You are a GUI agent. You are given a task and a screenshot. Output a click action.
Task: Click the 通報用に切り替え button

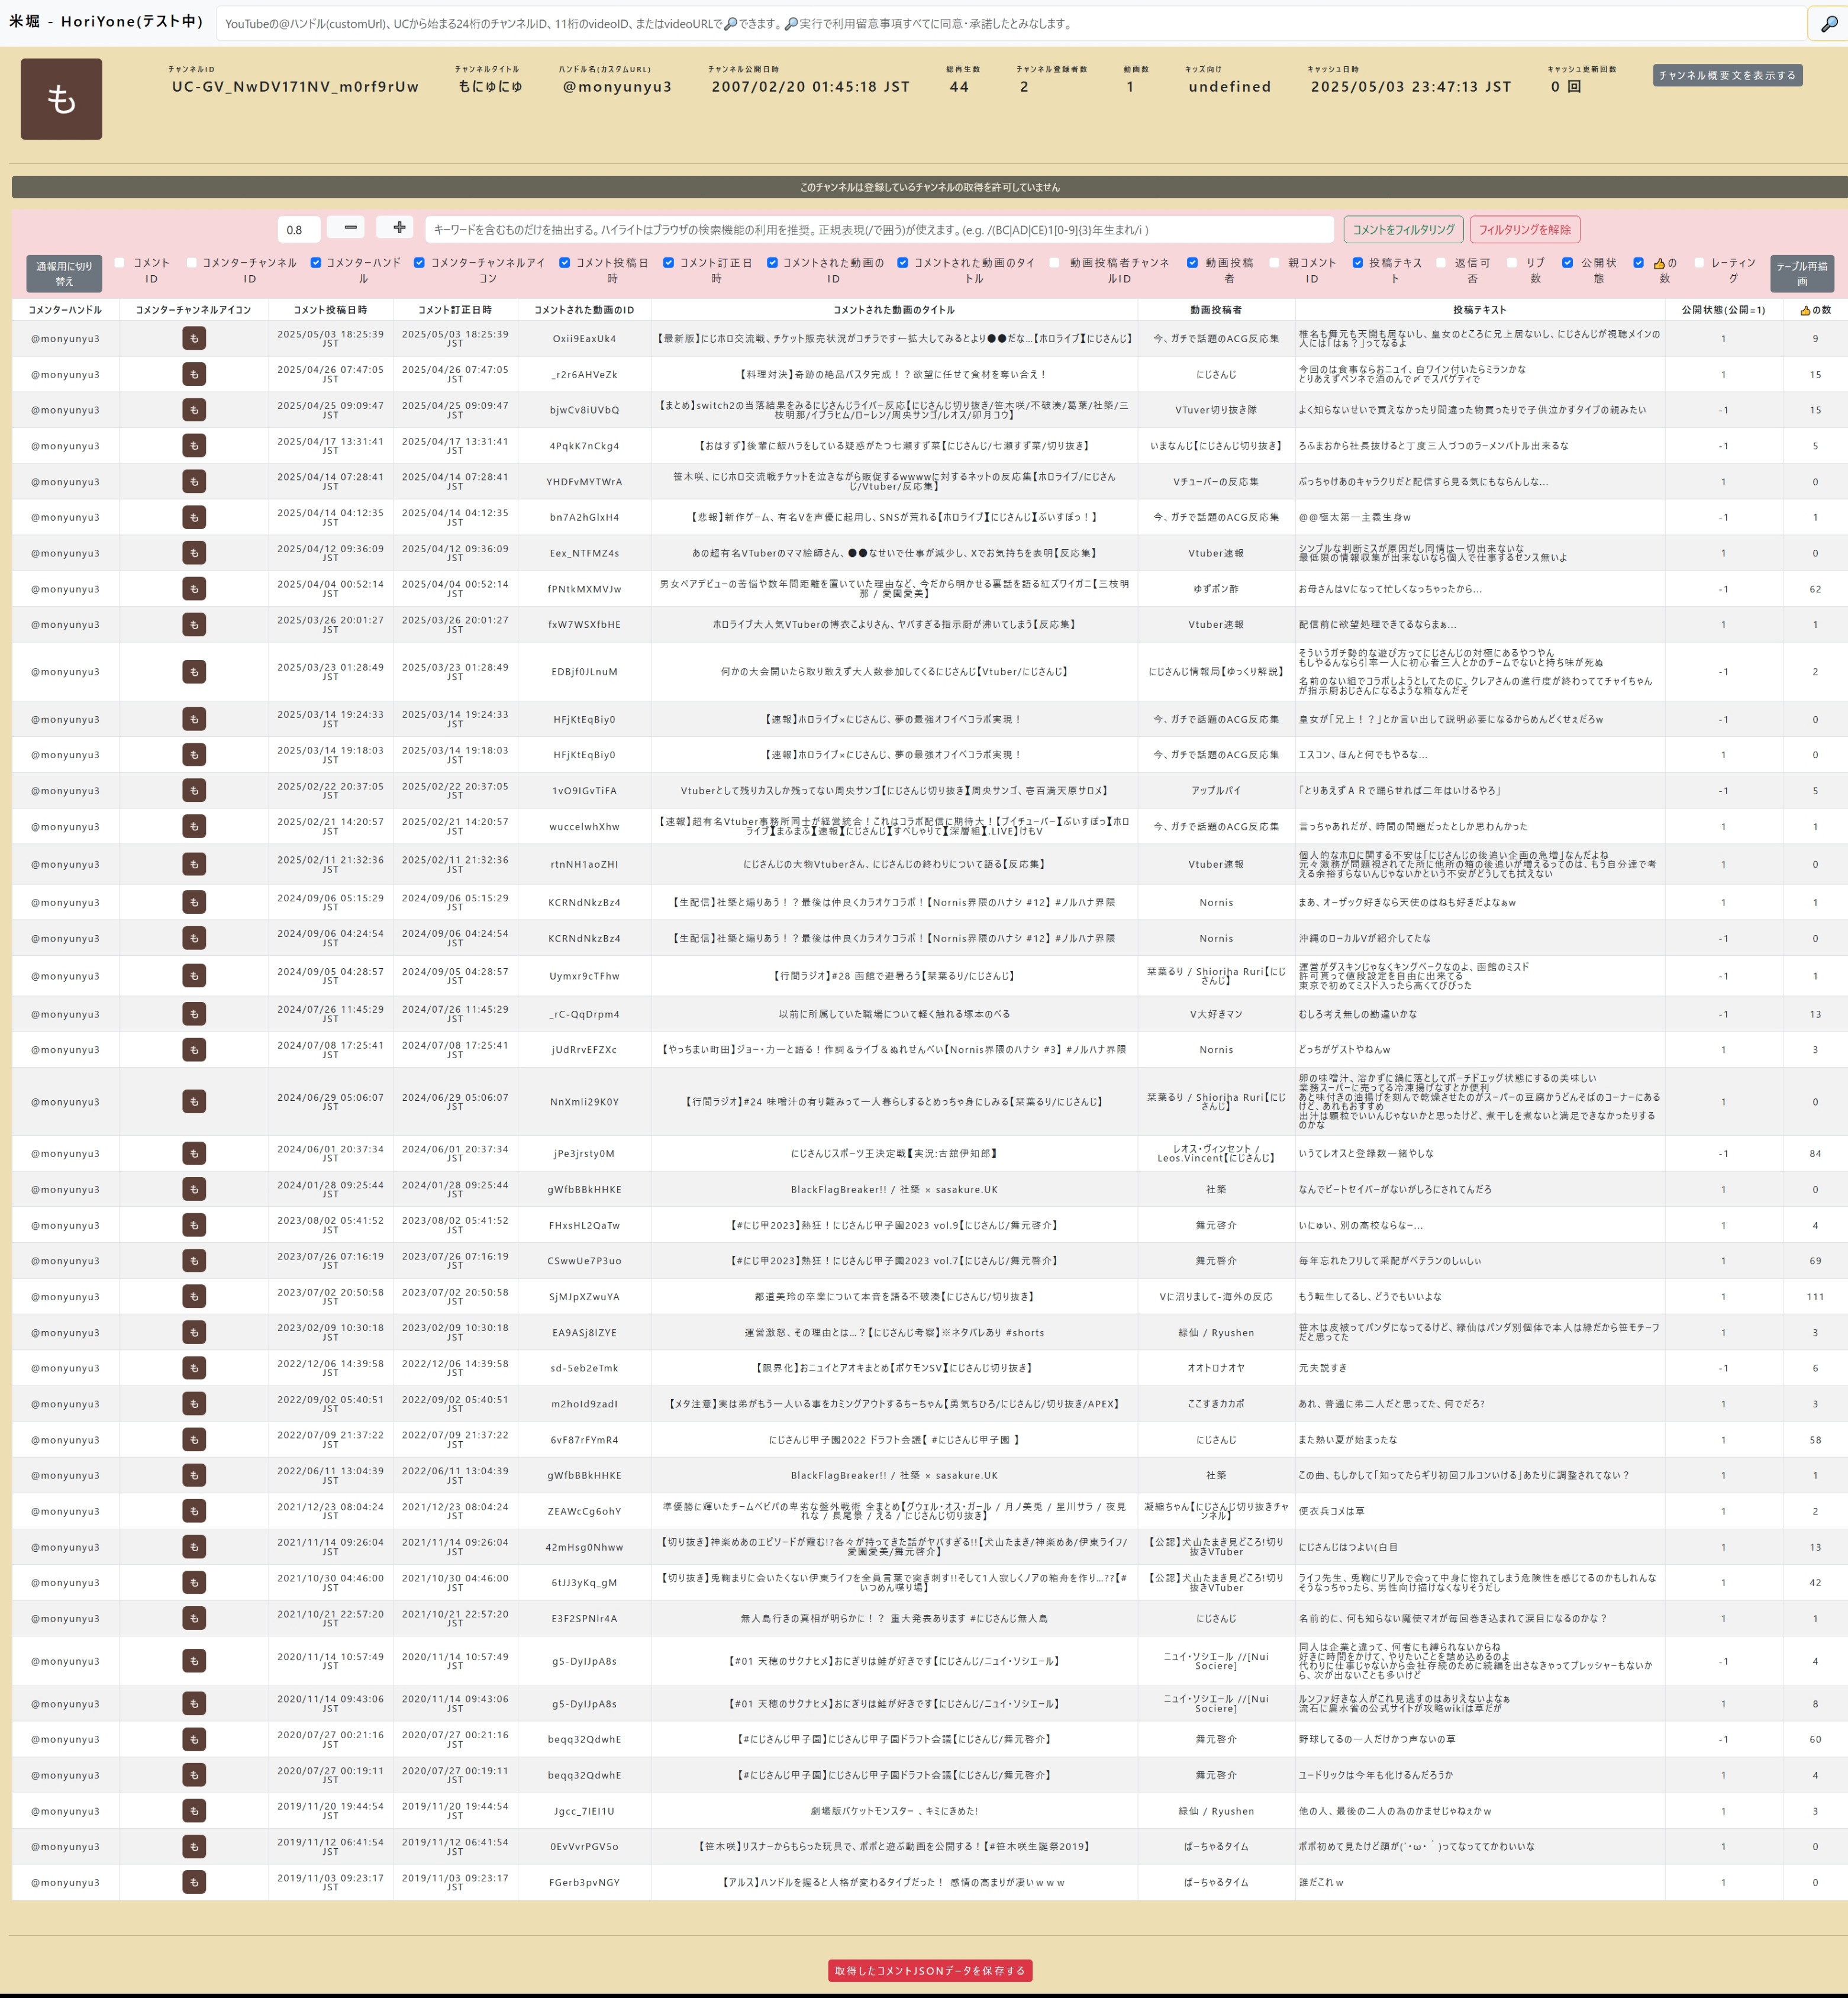click(x=64, y=273)
